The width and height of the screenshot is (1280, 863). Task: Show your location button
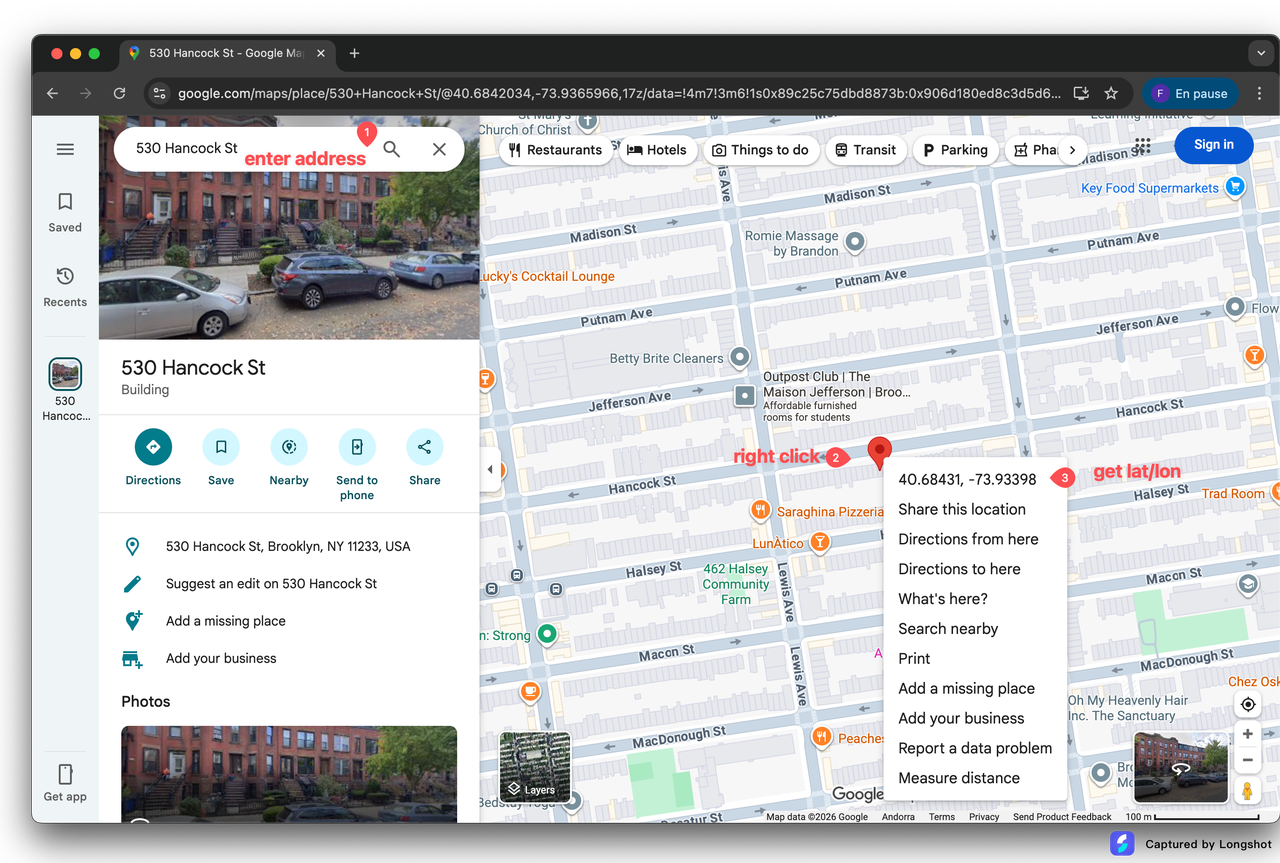click(1247, 704)
